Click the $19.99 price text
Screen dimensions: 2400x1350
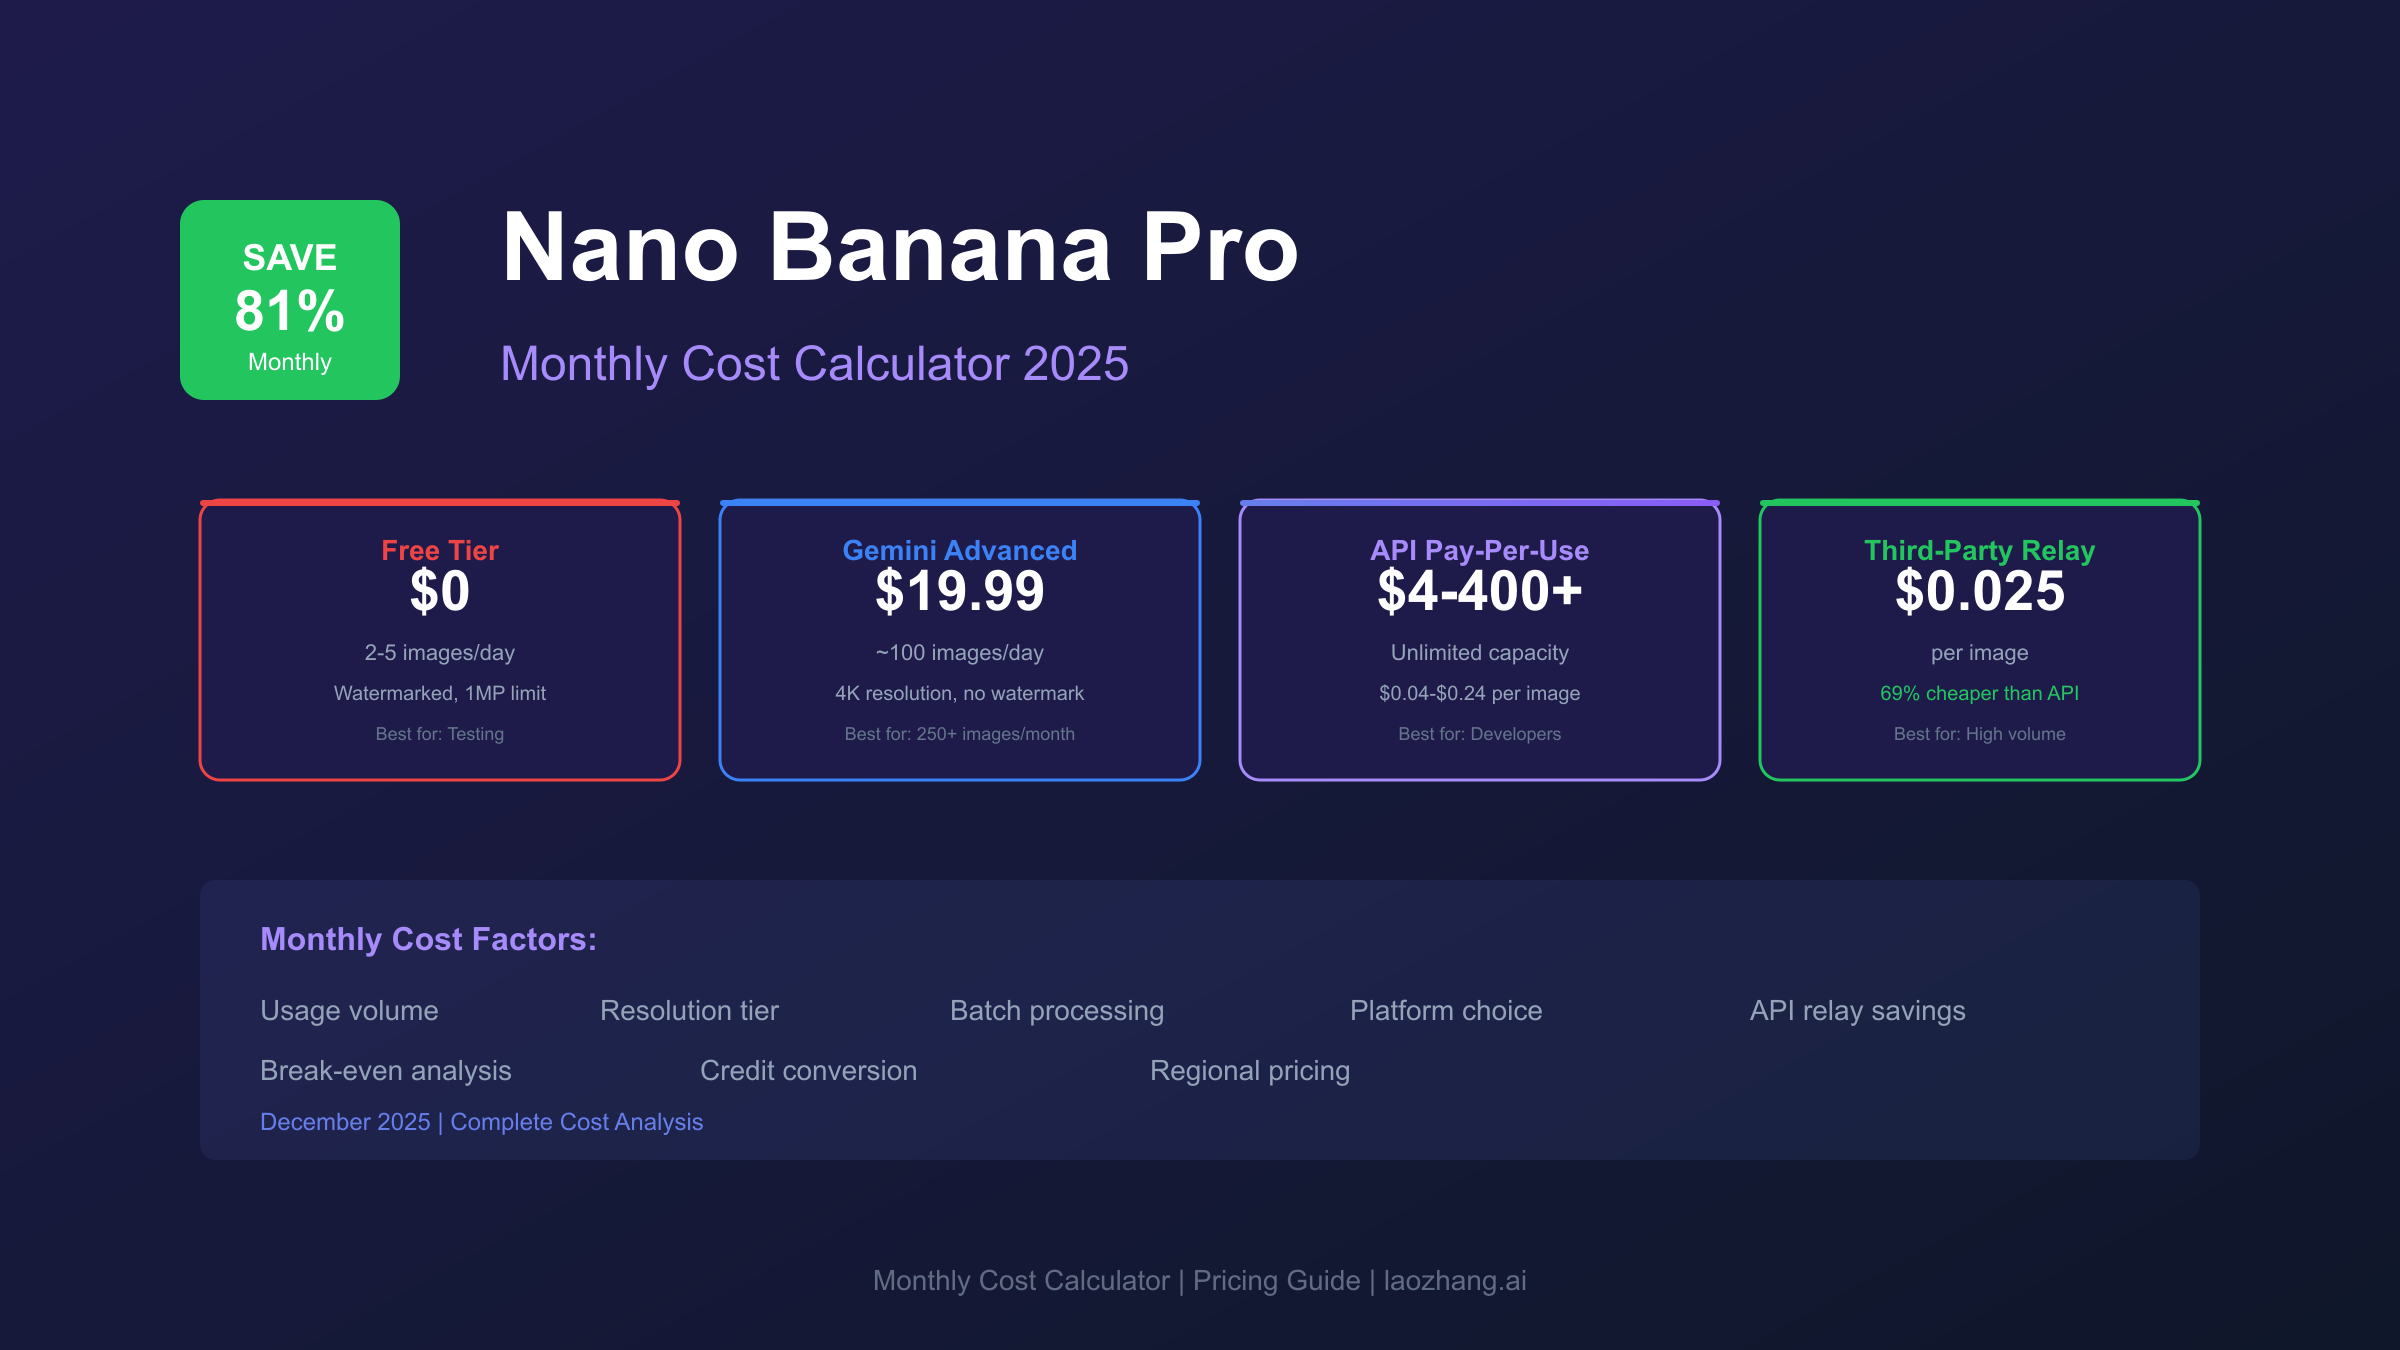[x=959, y=591]
